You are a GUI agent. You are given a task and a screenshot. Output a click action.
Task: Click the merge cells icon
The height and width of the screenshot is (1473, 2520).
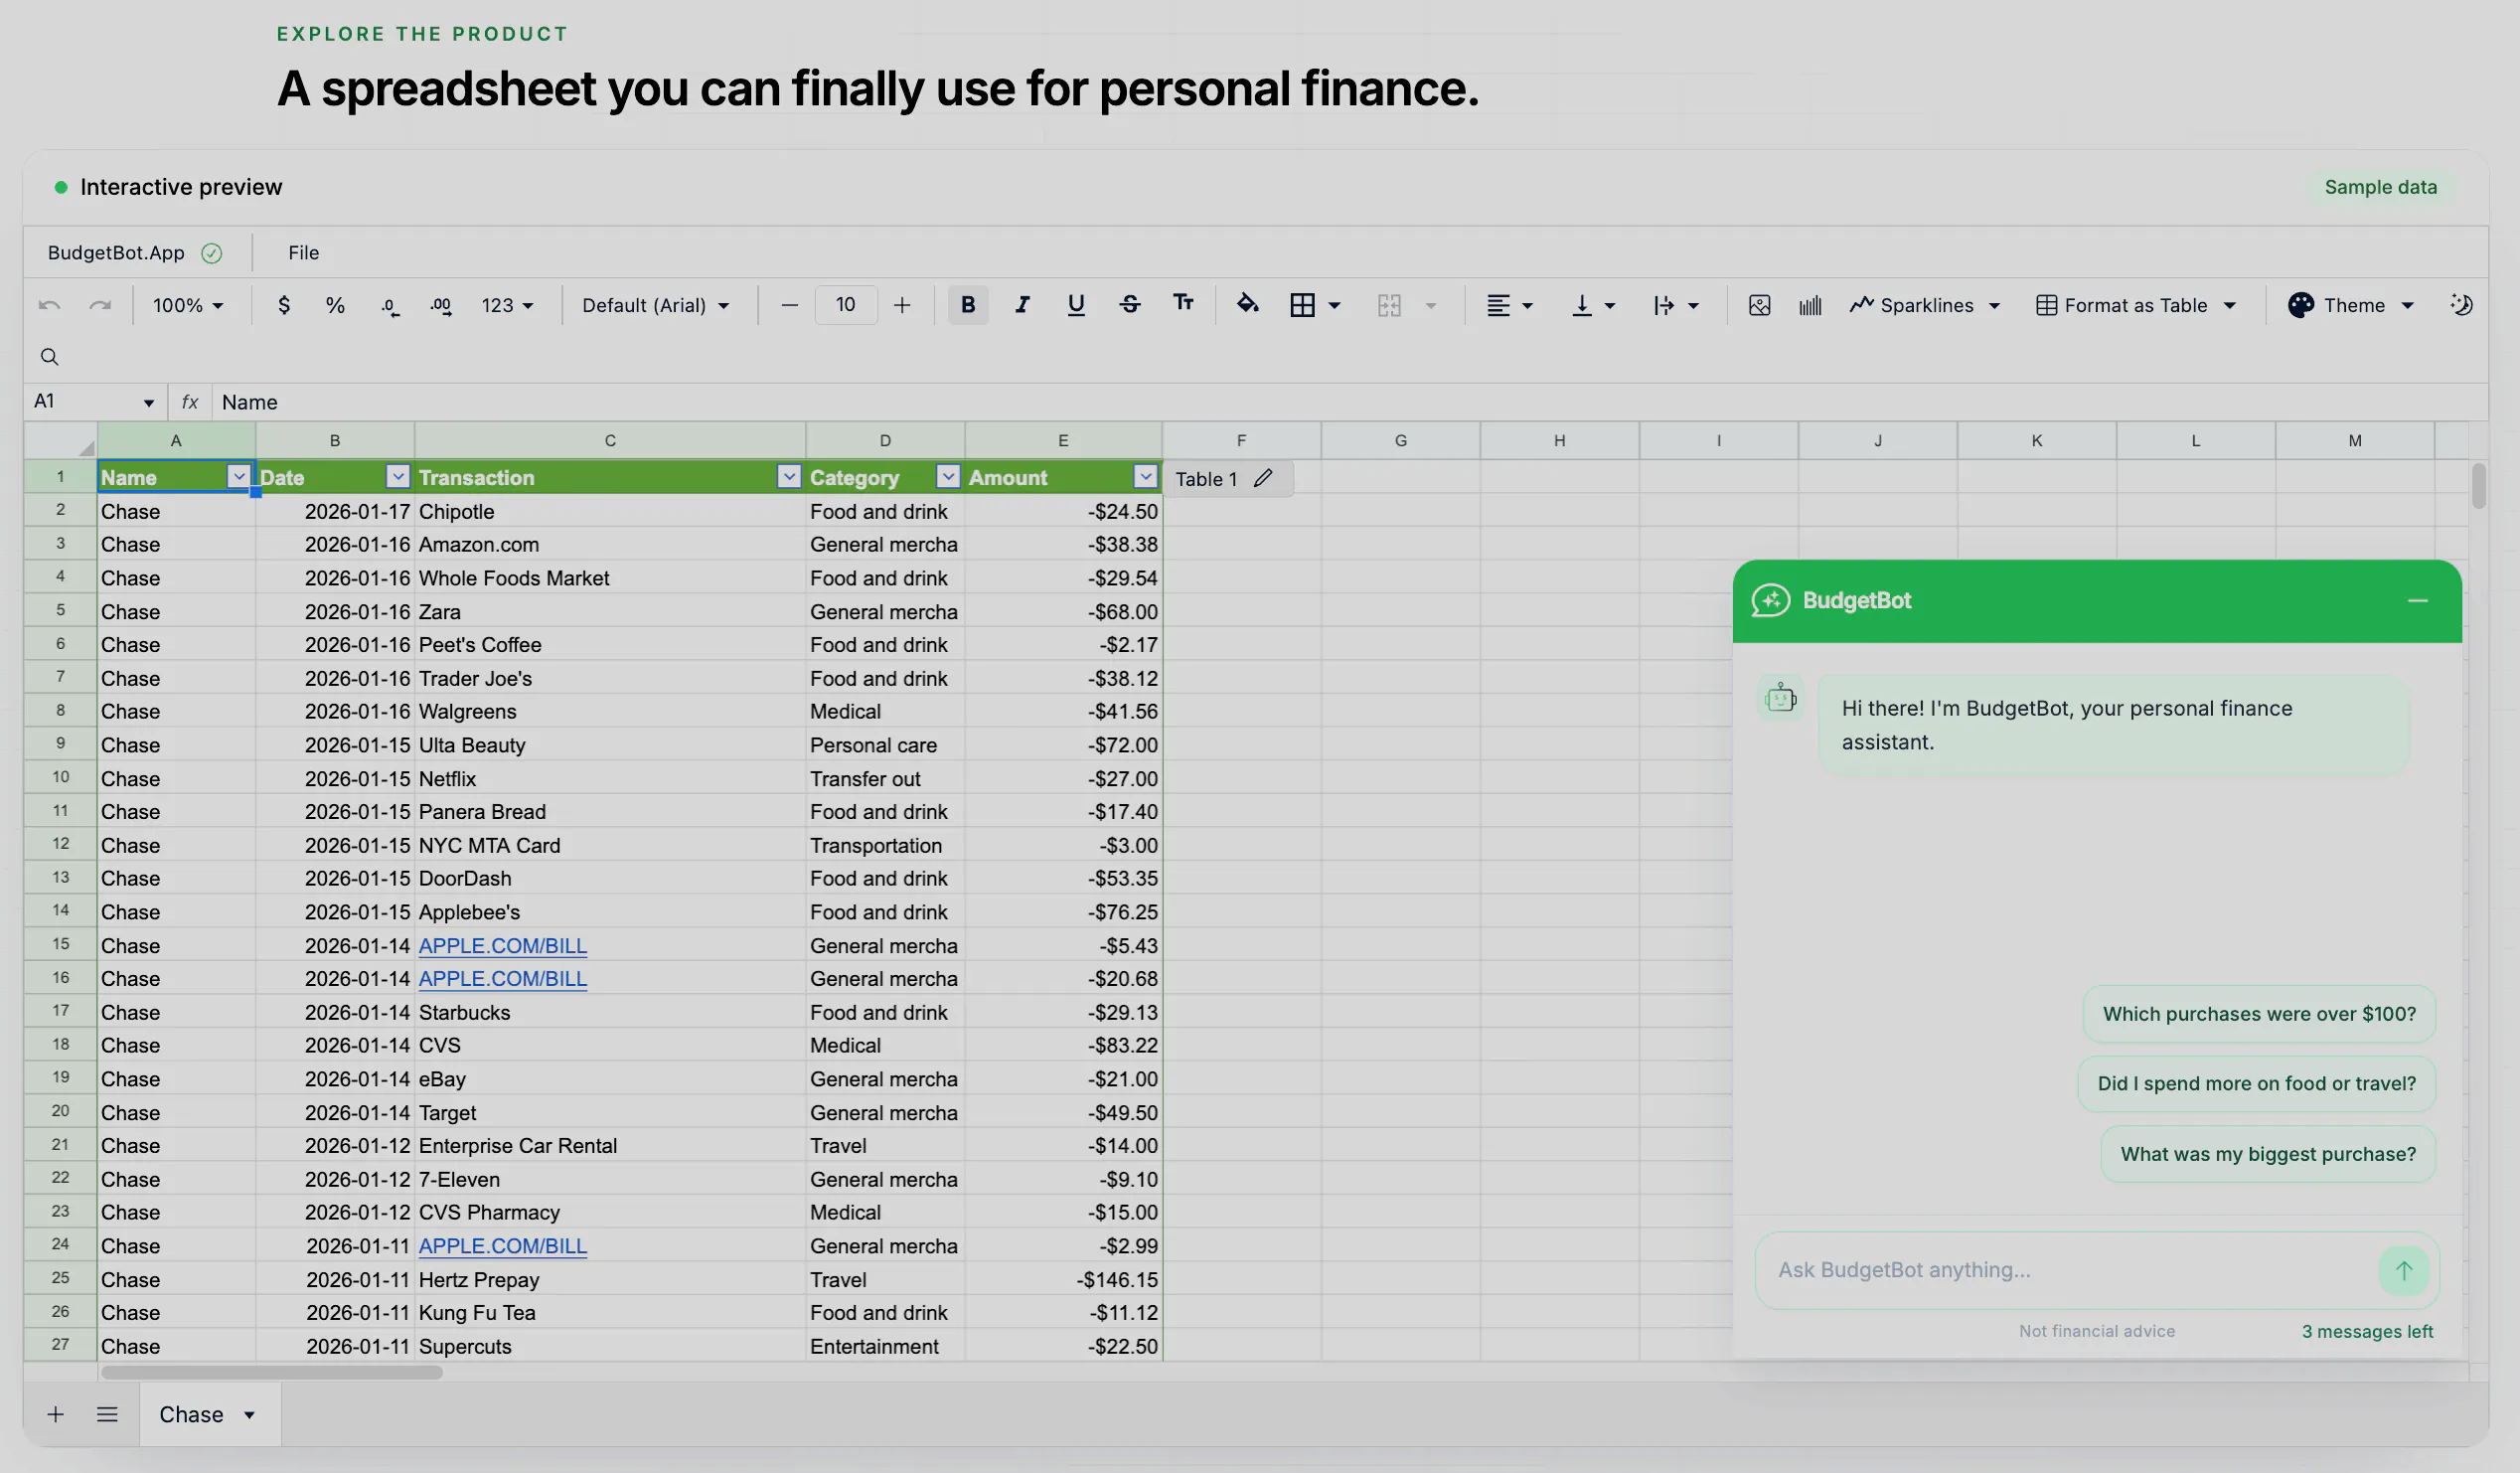pos(1389,305)
